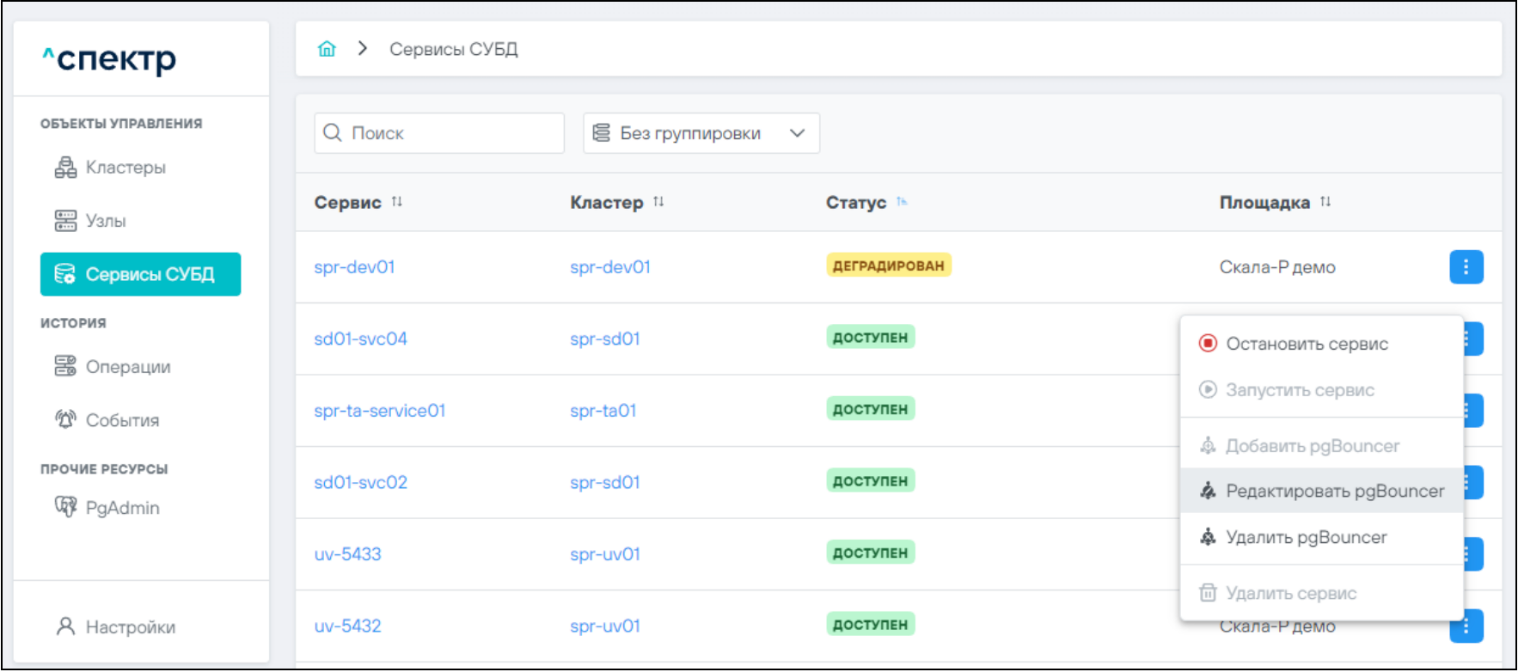This screenshot has height=672, width=1518.
Task: Click the home icon in breadcrumb
Action: click(x=326, y=49)
